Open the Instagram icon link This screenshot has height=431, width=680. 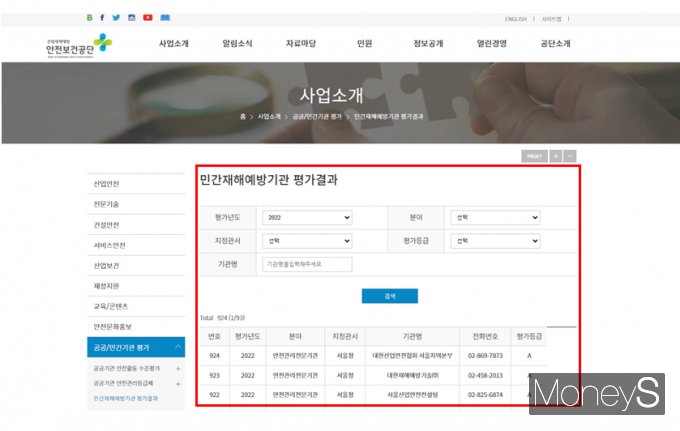click(x=131, y=18)
